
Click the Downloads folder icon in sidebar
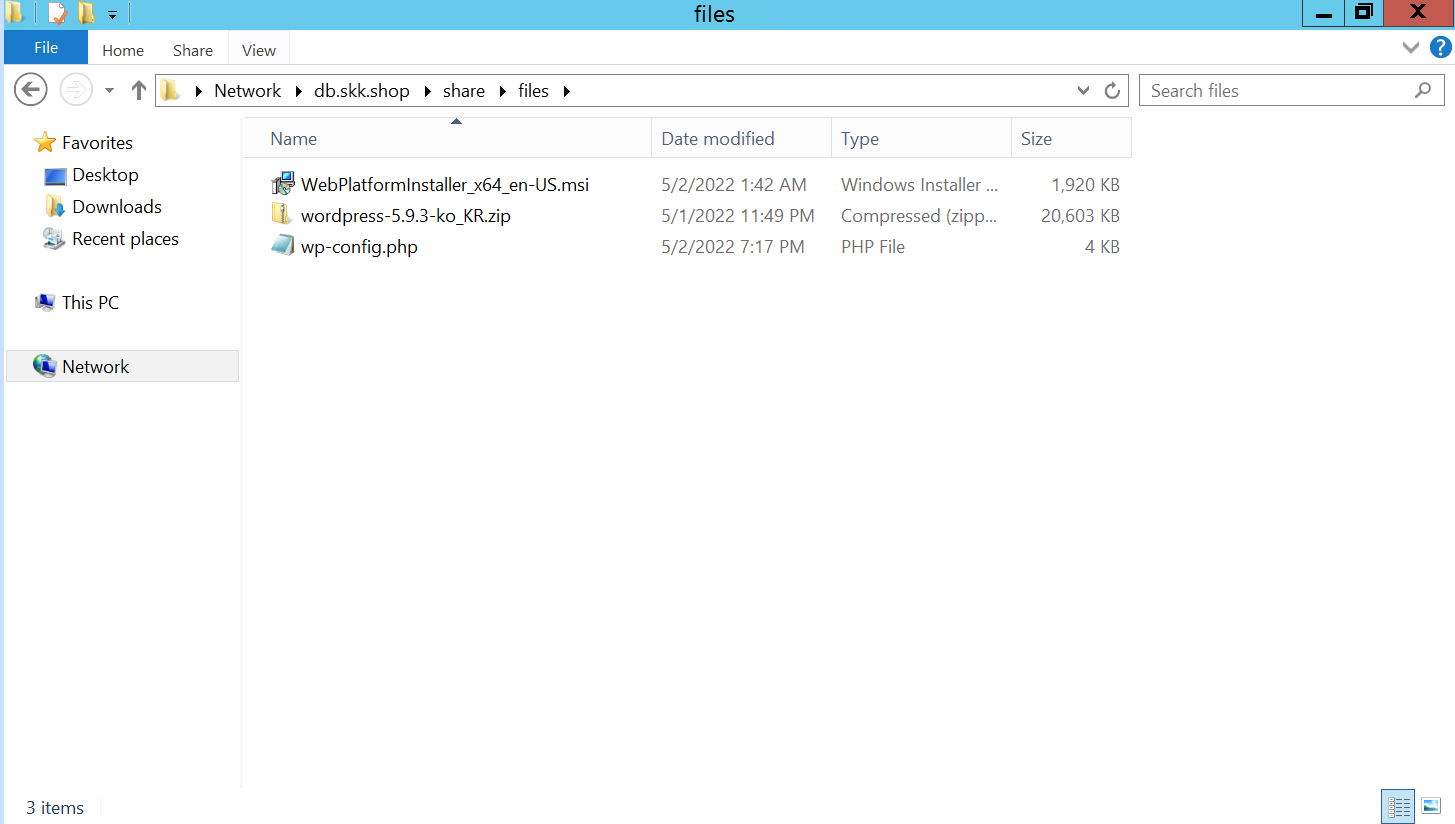[x=55, y=207]
